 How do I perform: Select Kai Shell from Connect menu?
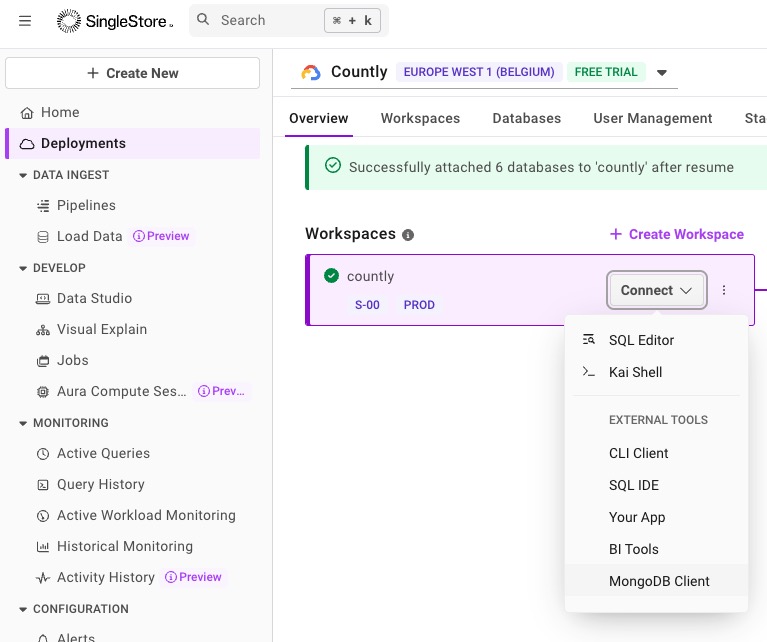[656, 372]
